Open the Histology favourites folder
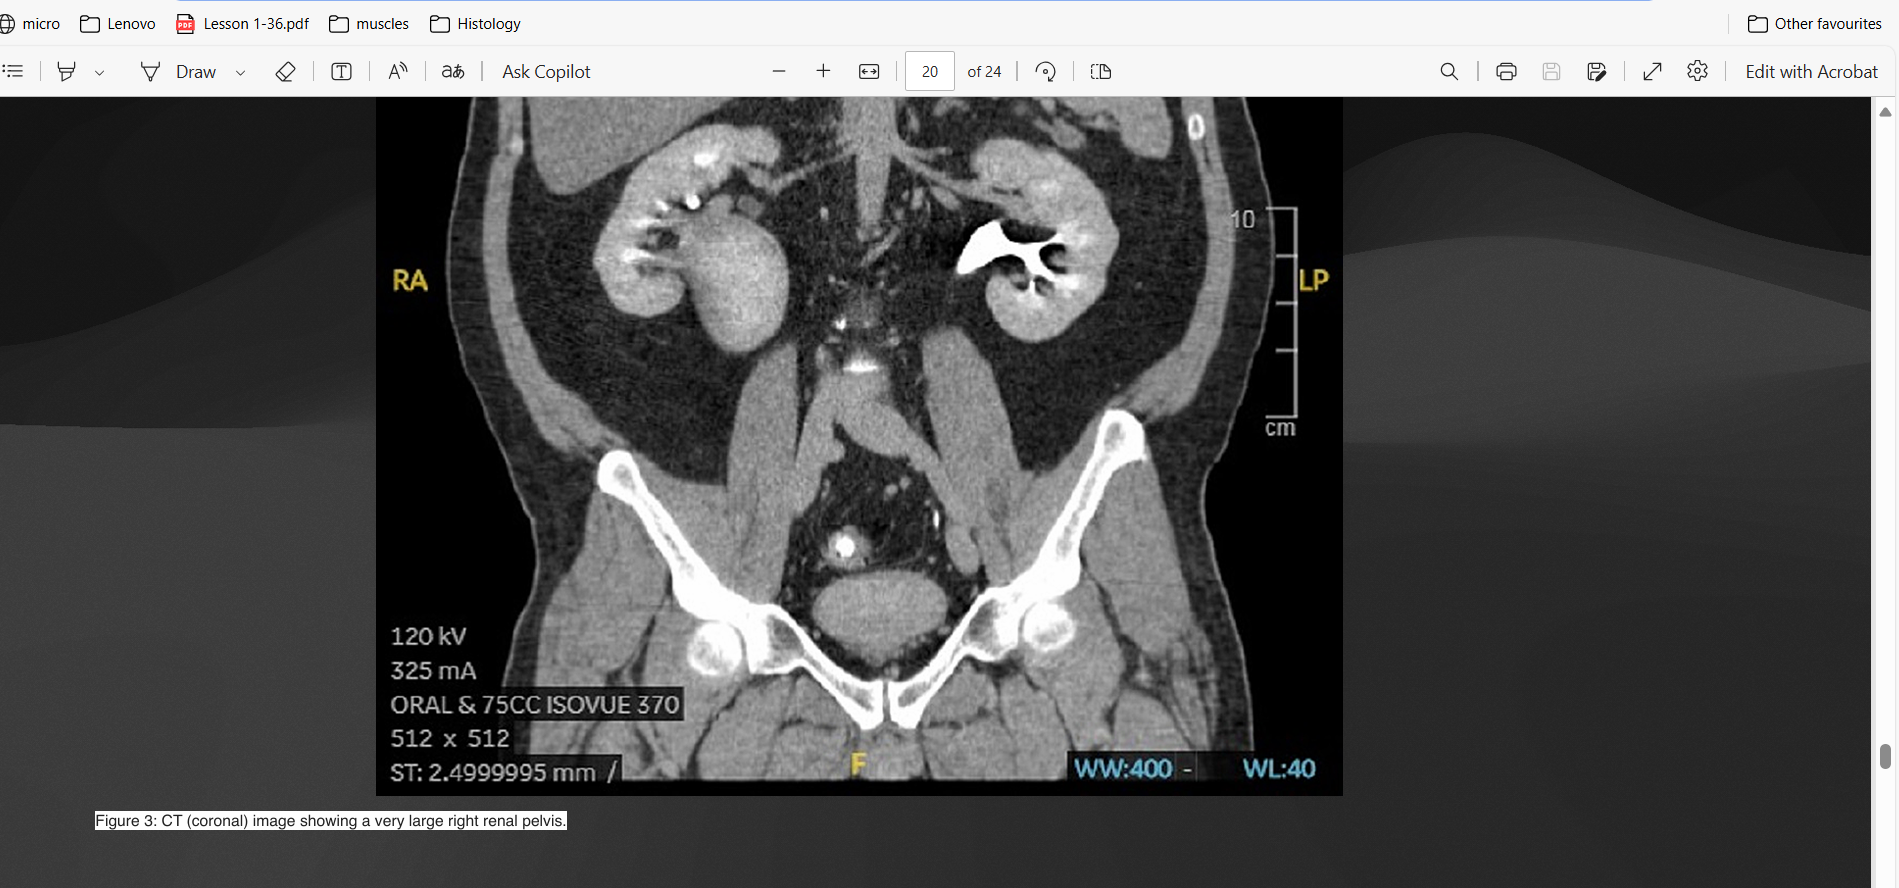Image resolution: width=1899 pixels, height=888 pixels. click(x=475, y=23)
